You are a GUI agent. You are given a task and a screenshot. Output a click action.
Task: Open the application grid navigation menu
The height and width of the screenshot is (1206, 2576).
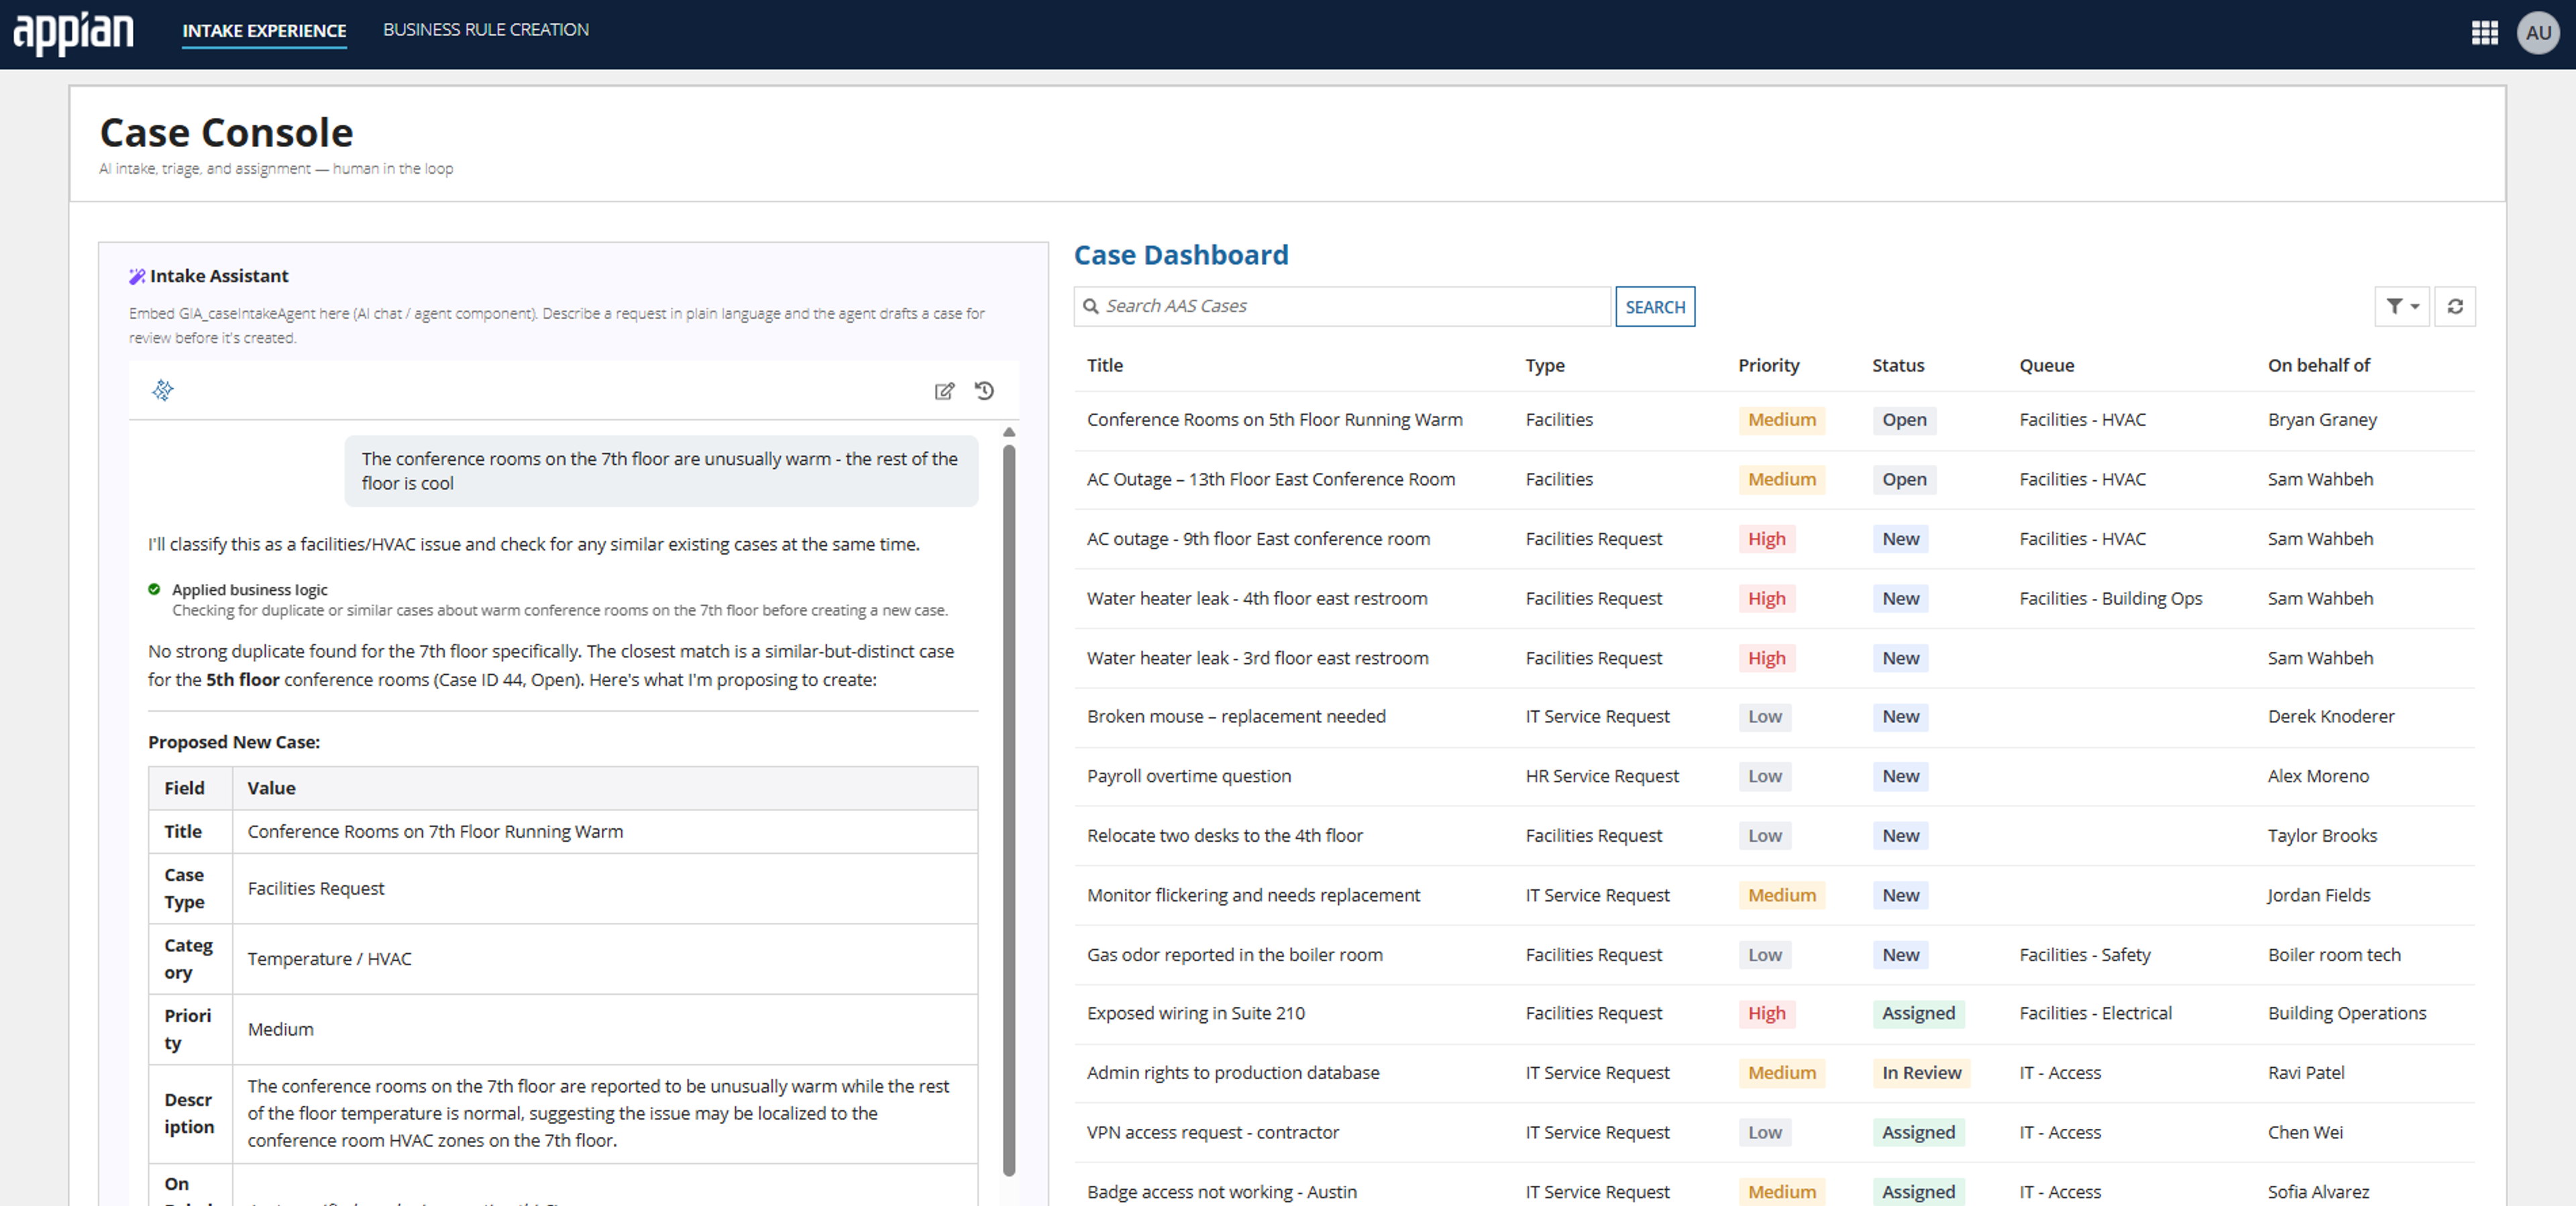2484,33
